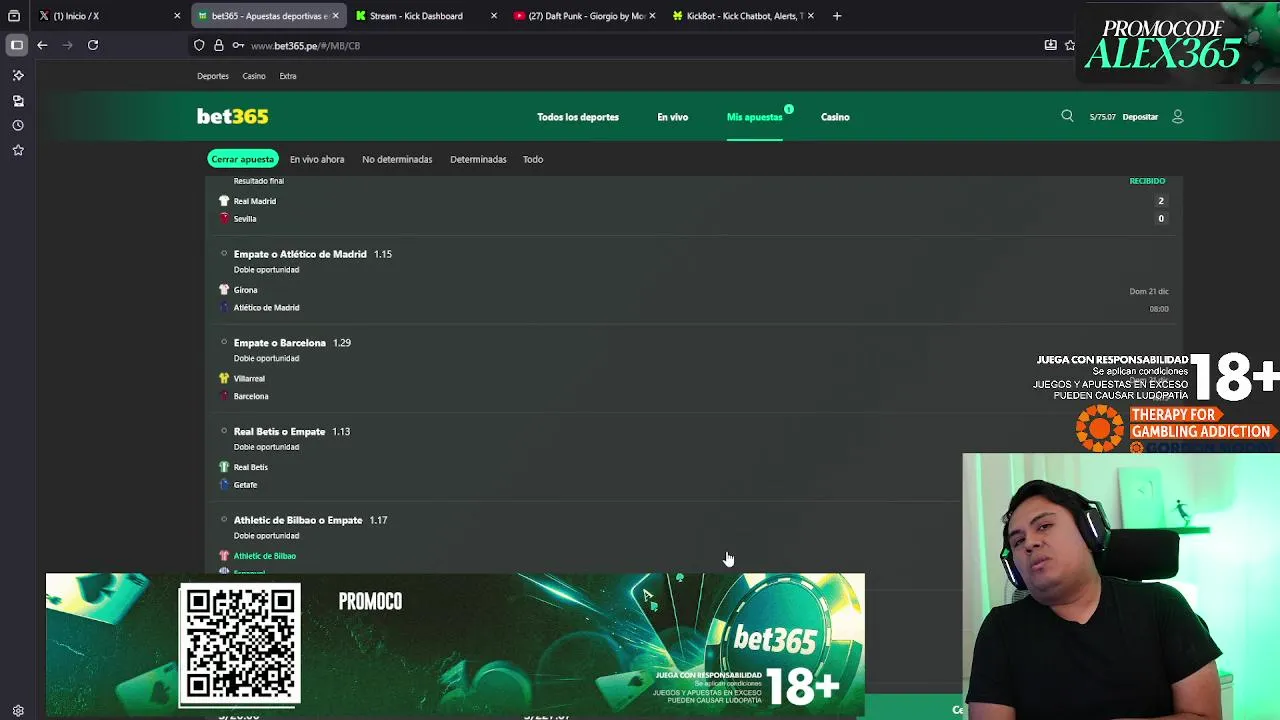Open the user account profile icon

tap(1178, 117)
